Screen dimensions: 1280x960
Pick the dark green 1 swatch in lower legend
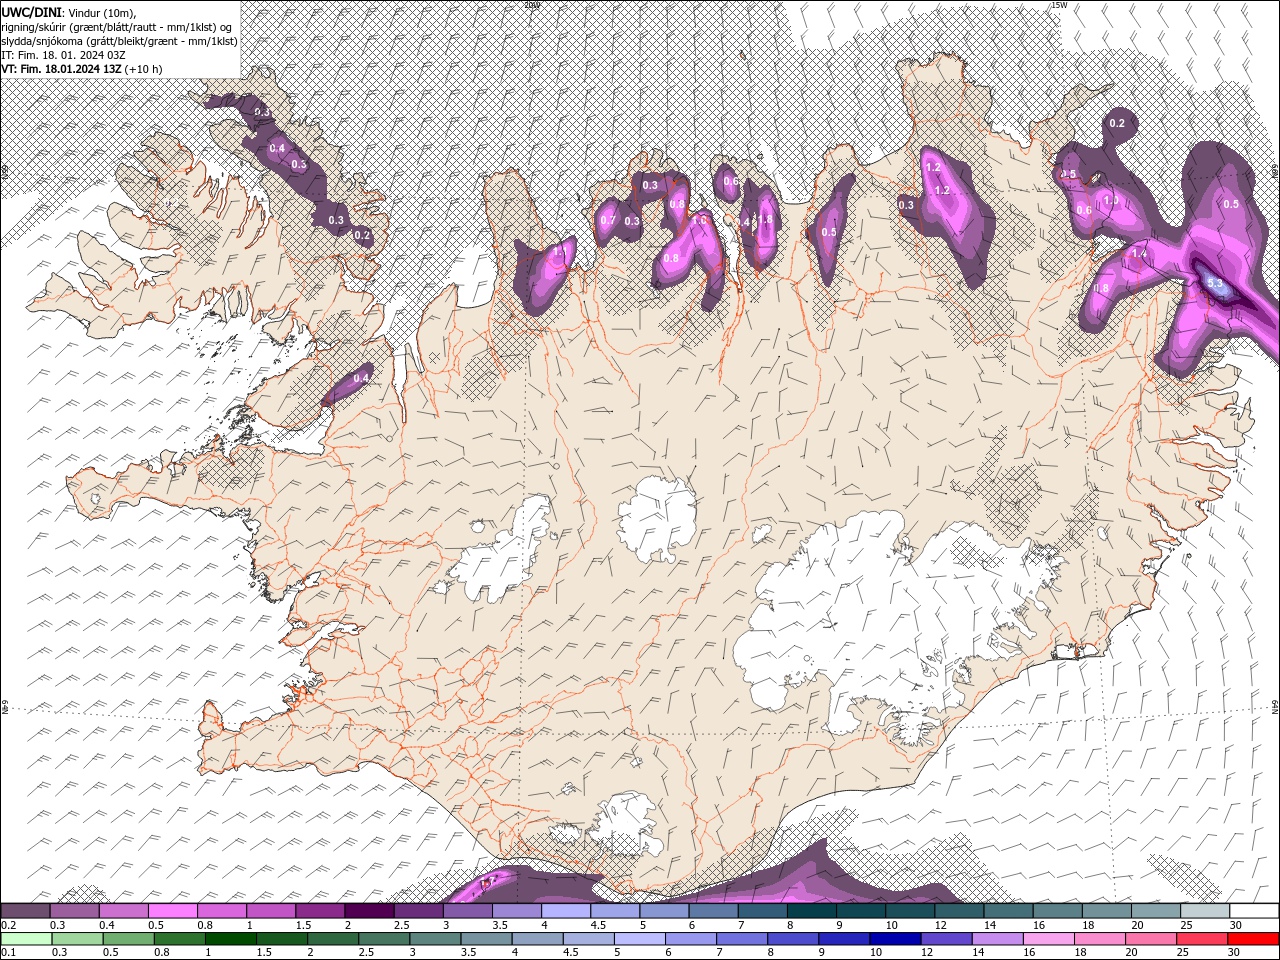(233, 939)
